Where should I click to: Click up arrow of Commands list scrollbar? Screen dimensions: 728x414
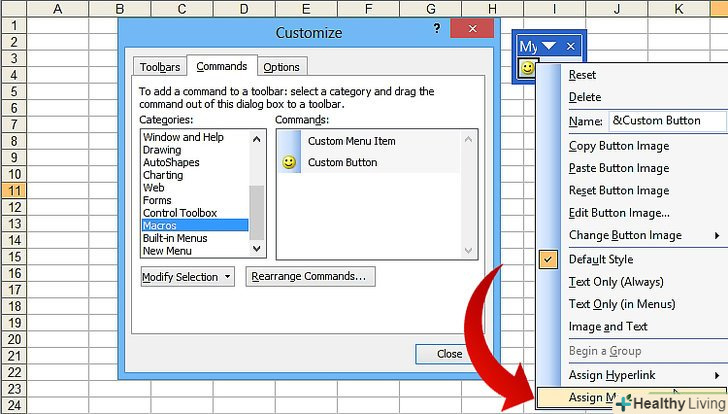coord(468,139)
